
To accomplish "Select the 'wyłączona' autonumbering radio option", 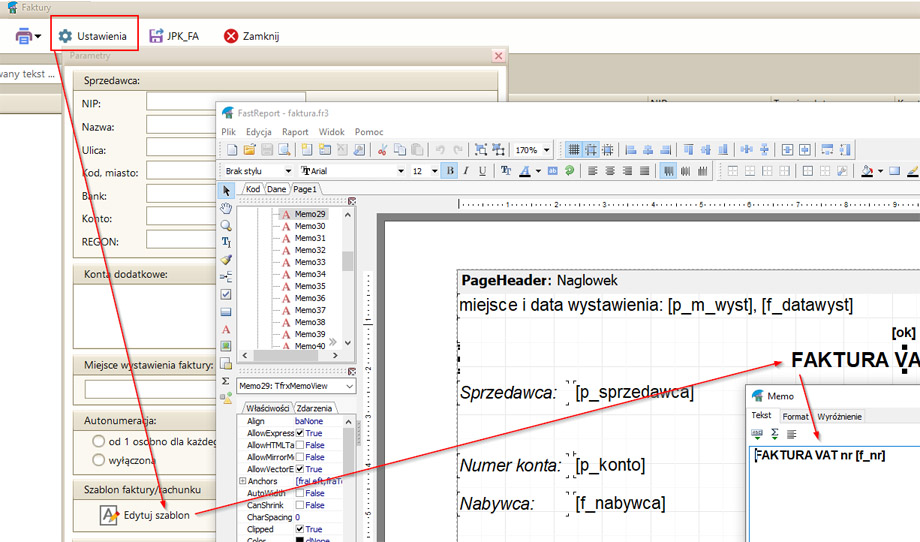I will (99, 460).
